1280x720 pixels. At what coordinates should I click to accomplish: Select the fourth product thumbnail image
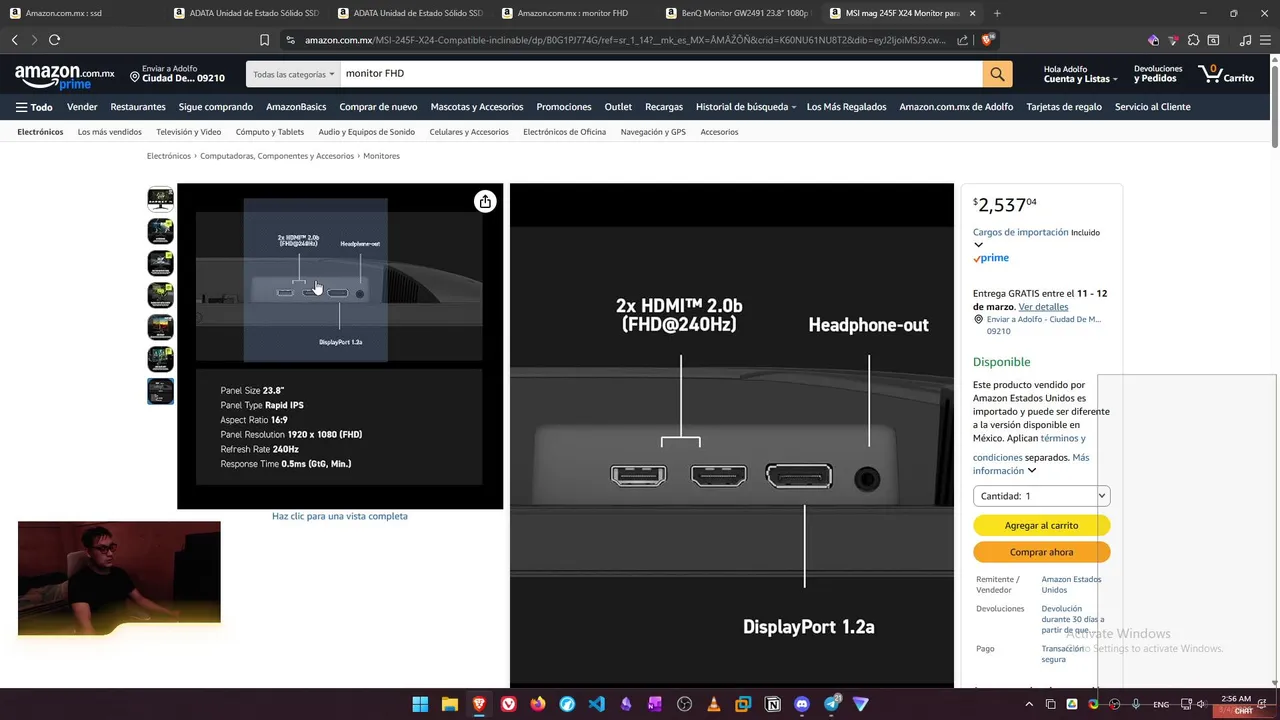coord(160,295)
